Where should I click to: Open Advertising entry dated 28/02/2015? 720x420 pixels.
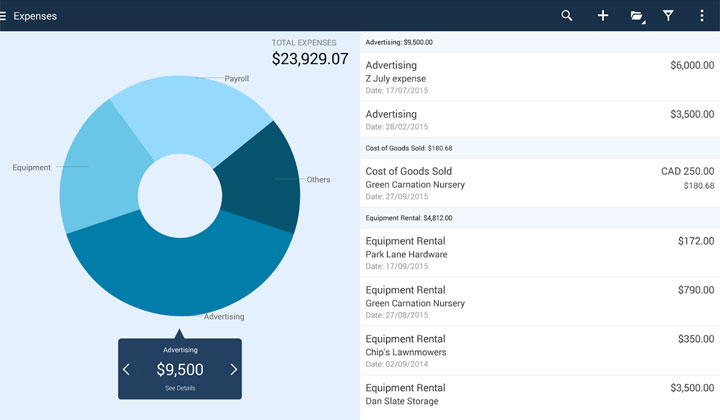tap(540, 119)
